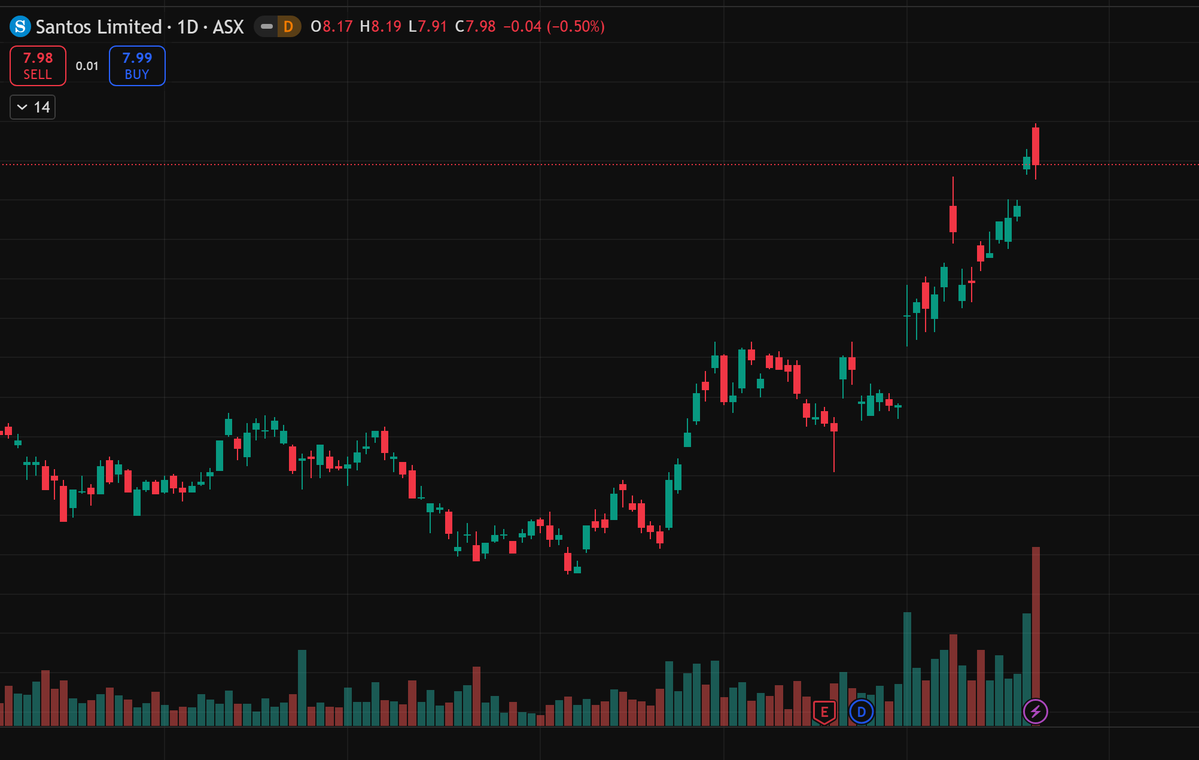1199x760 pixels.
Task: Click the close value C7.98
Action: pos(475,27)
